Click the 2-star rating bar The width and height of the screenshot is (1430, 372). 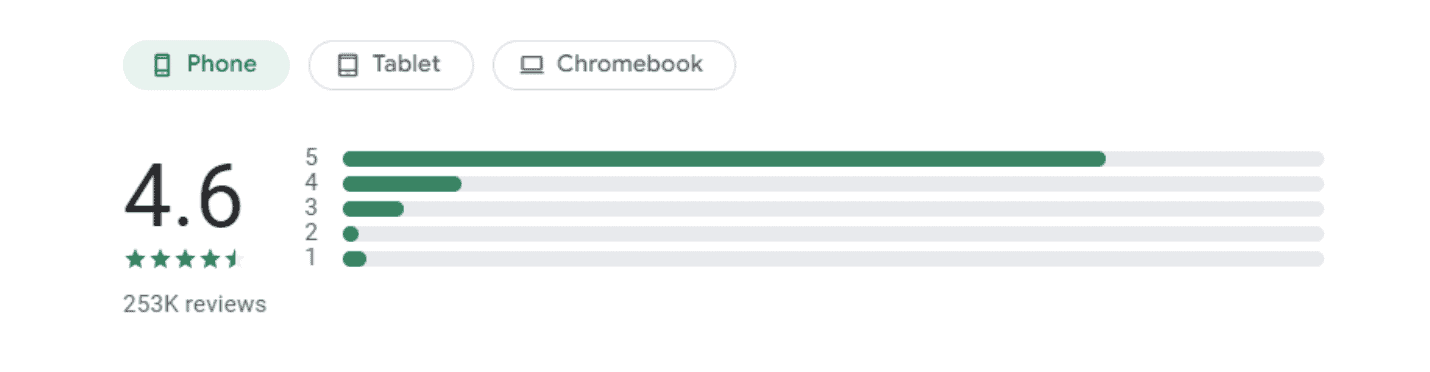833,234
